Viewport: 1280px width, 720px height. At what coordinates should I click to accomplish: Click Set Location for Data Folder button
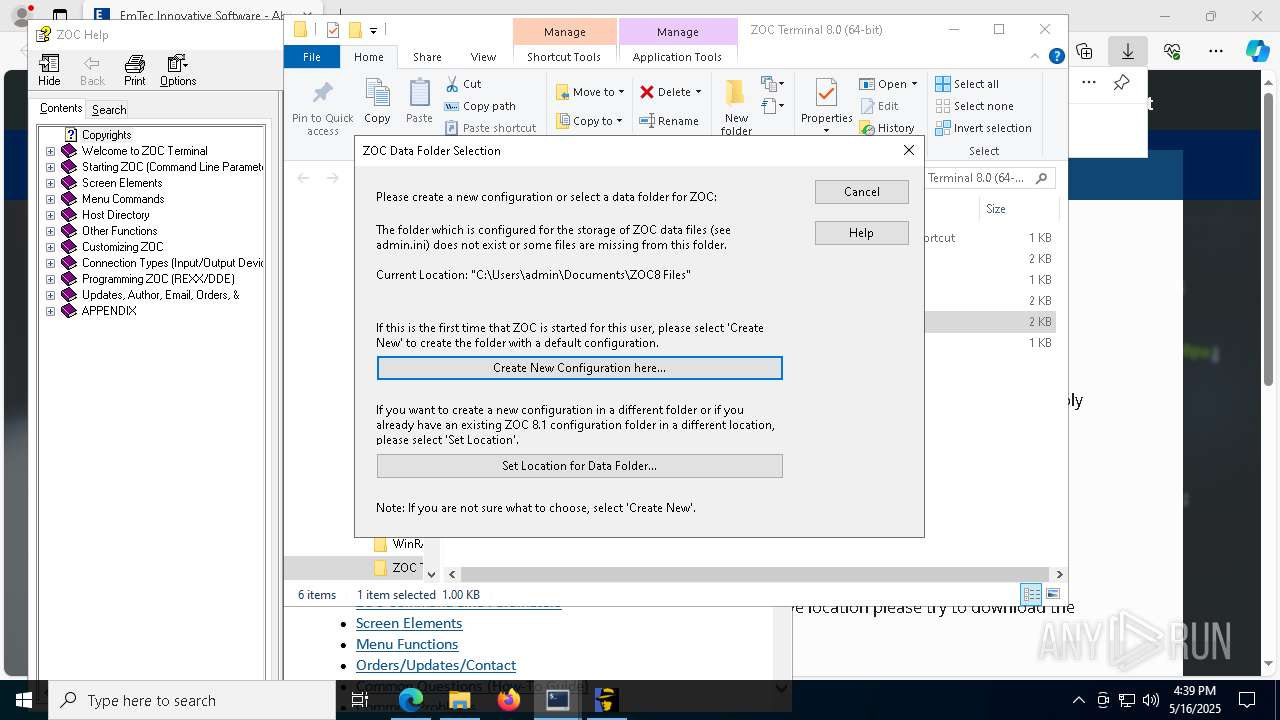[580, 466]
